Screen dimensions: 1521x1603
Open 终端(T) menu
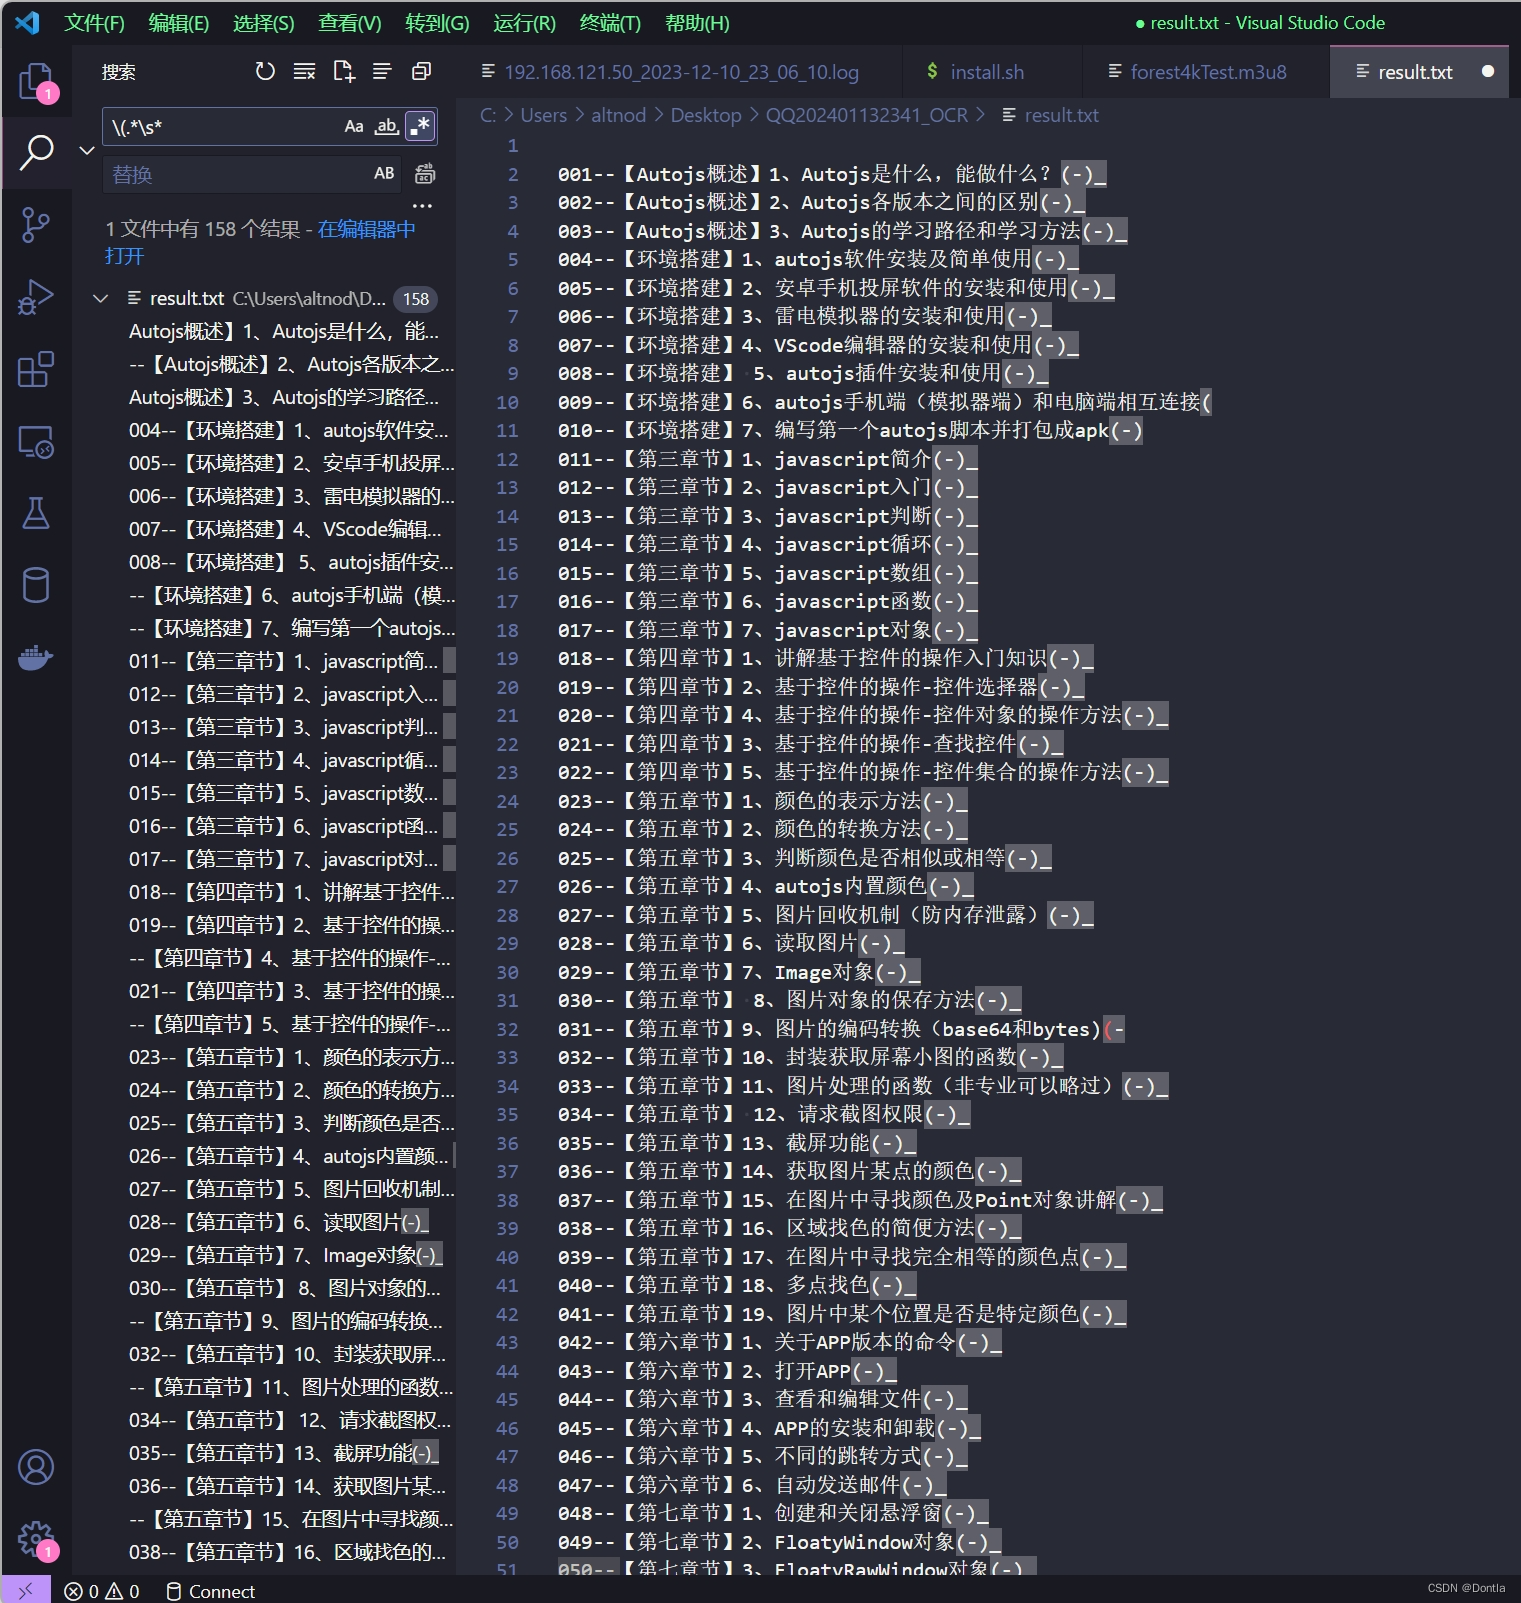pyautogui.click(x=610, y=22)
